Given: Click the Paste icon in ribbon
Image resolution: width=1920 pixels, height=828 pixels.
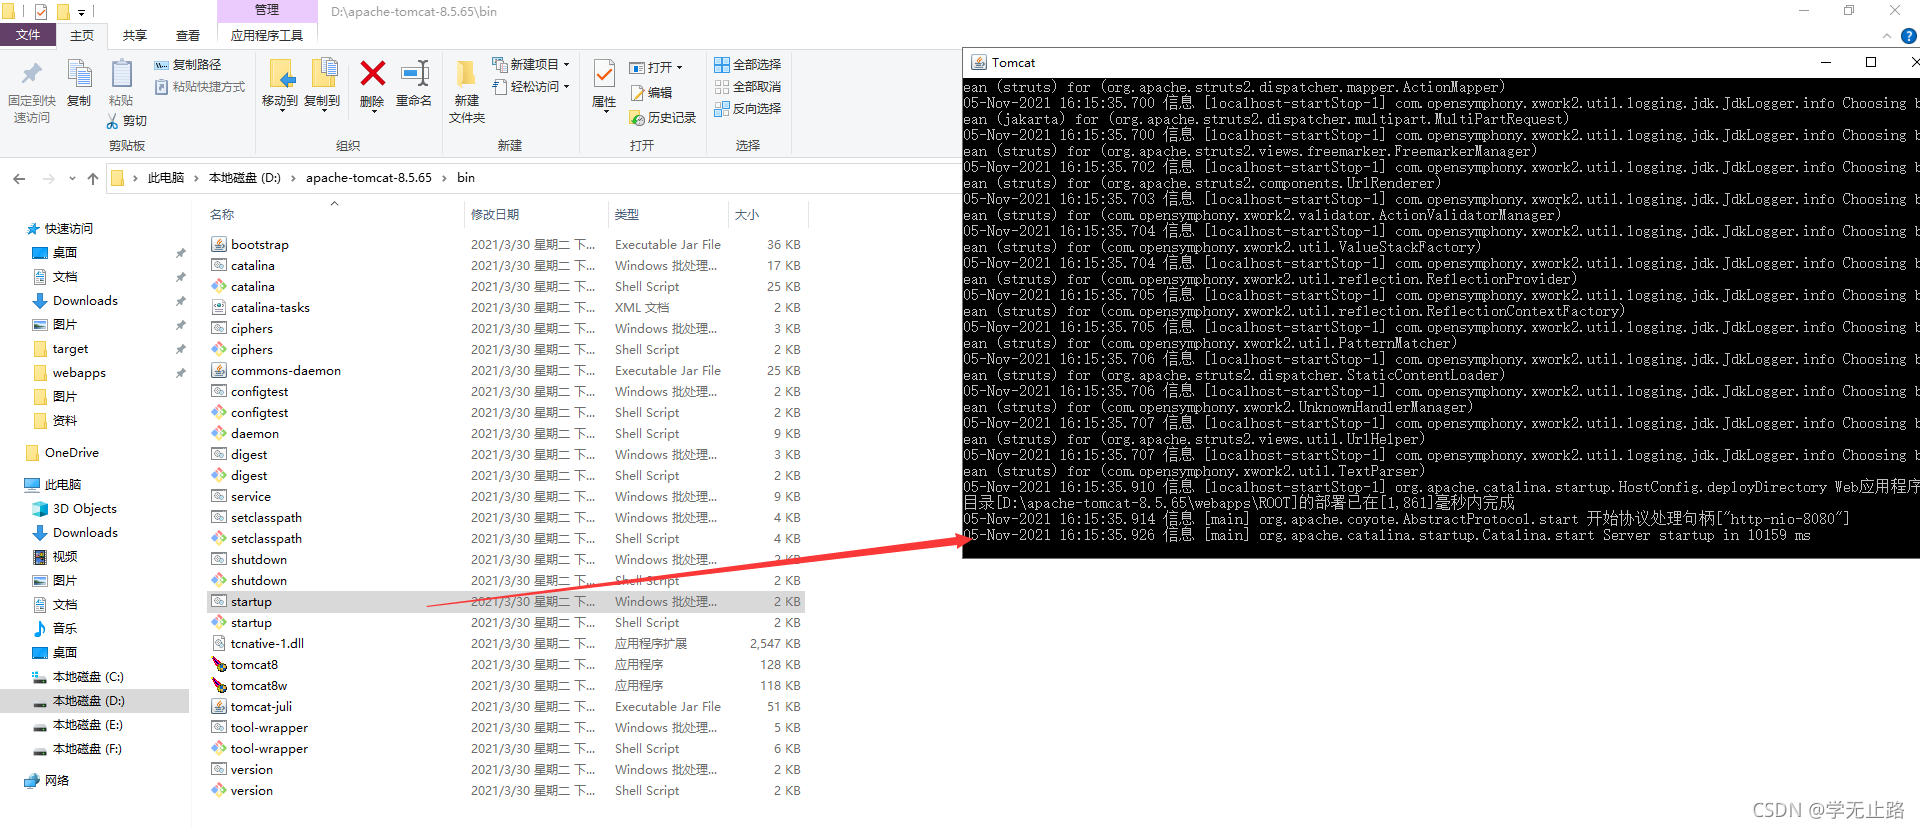Looking at the screenshot, I should [121, 75].
